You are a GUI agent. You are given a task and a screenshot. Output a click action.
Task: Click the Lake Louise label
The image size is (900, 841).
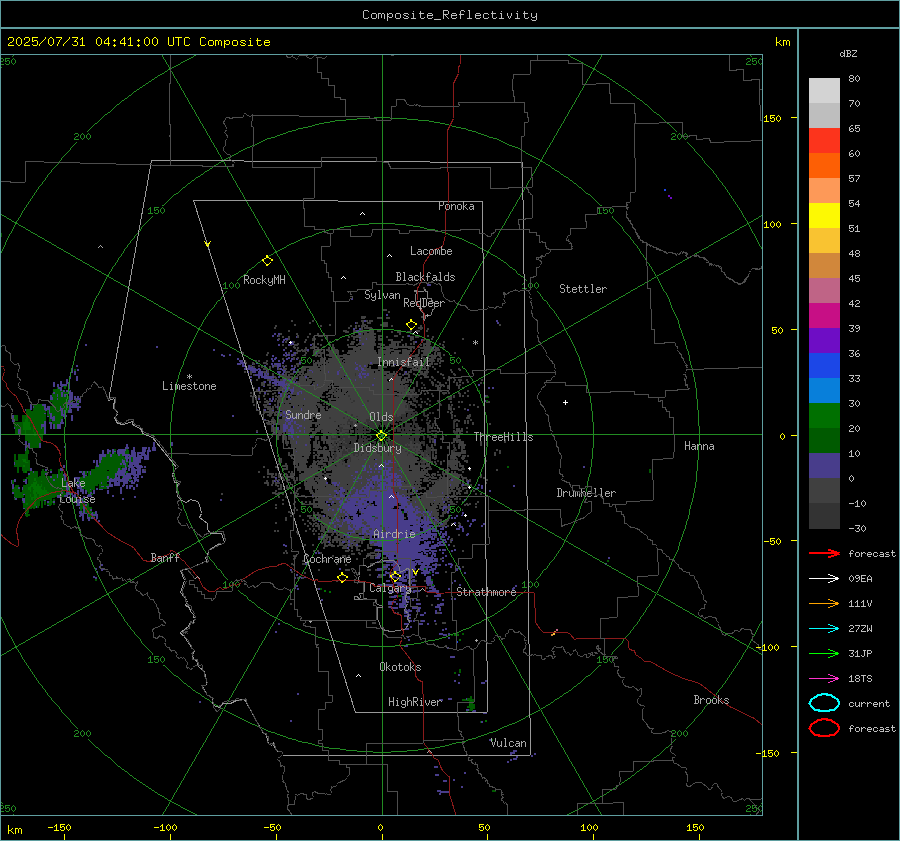coord(77,491)
